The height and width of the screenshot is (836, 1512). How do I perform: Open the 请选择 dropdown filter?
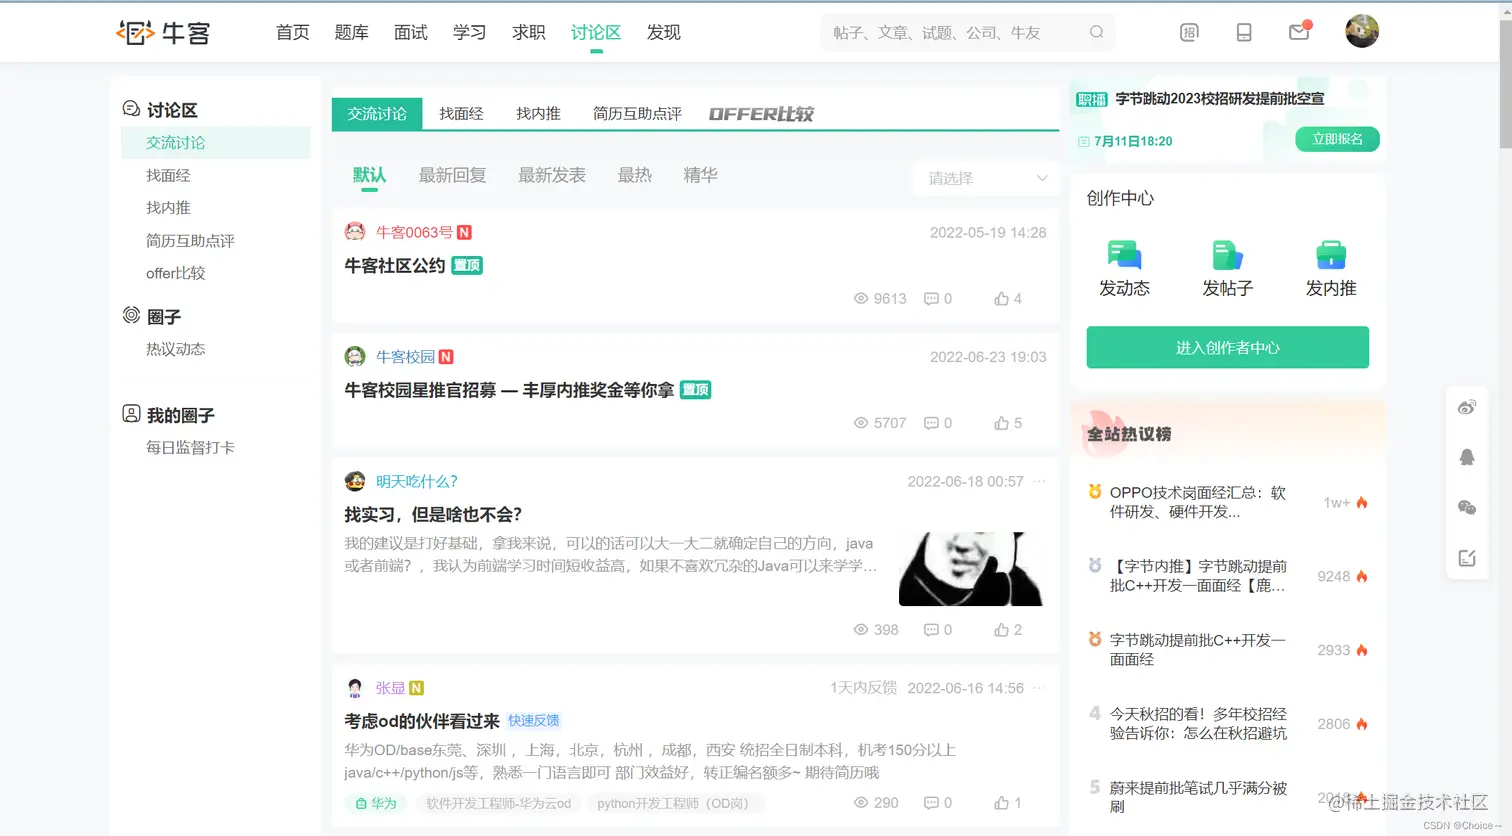(x=985, y=178)
